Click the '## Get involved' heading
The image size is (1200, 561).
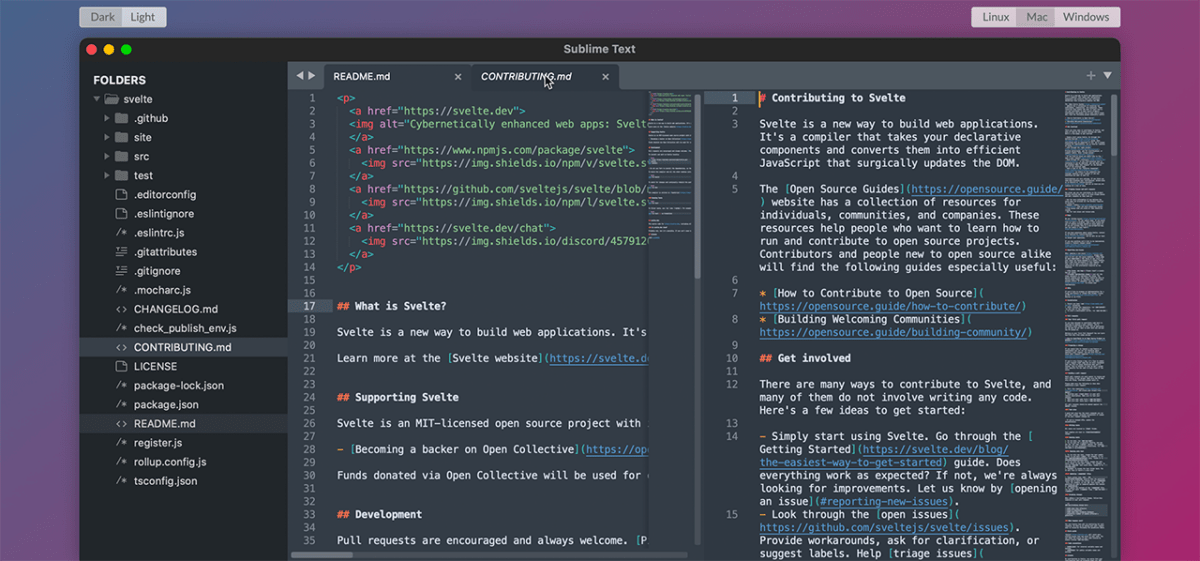click(805, 358)
